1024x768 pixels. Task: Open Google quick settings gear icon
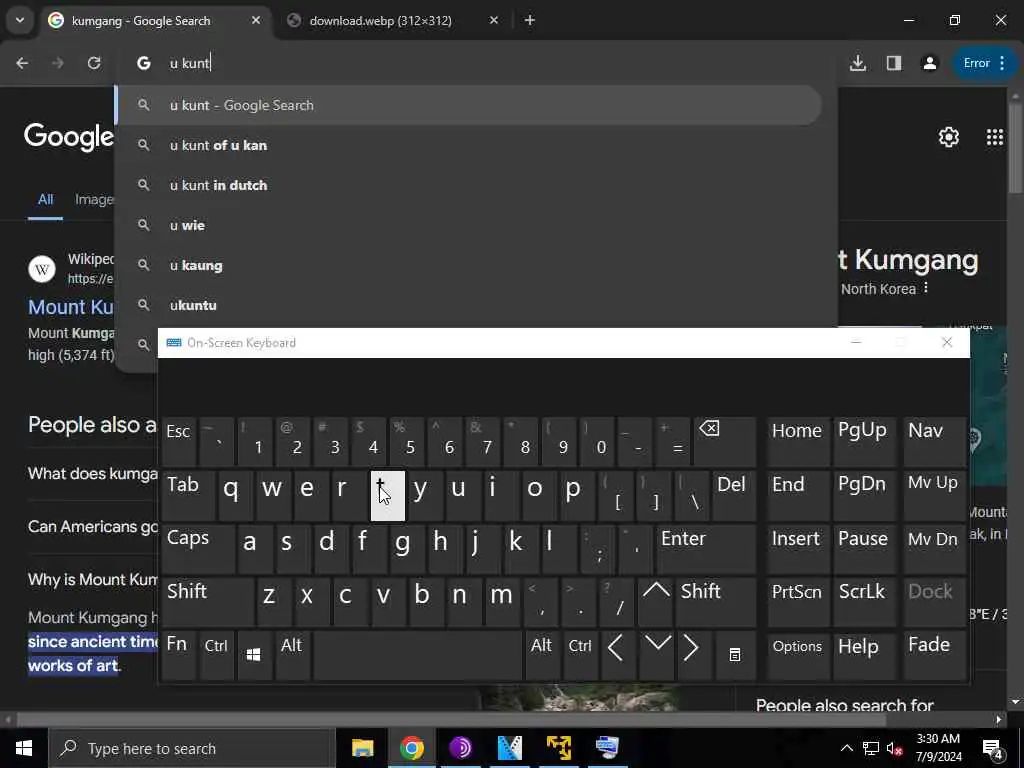(949, 137)
